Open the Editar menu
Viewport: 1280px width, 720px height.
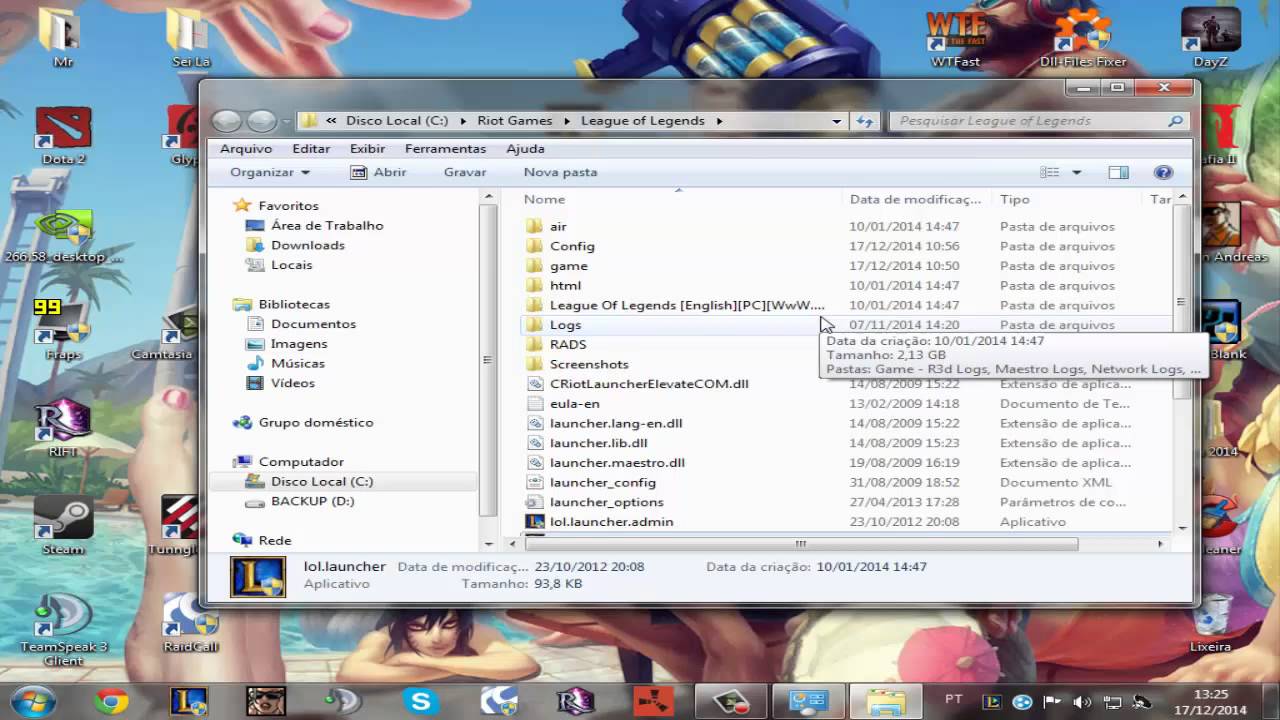pyautogui.click(x=311, y=148)
